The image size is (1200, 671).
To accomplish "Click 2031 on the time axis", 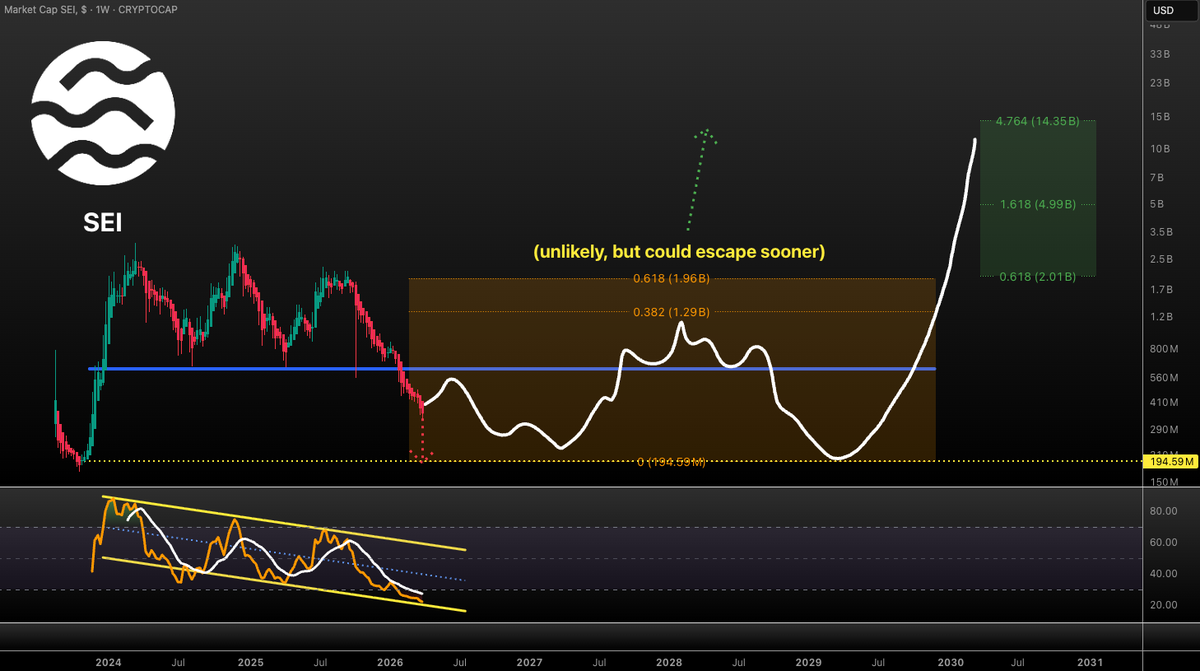I will 1090,663.
